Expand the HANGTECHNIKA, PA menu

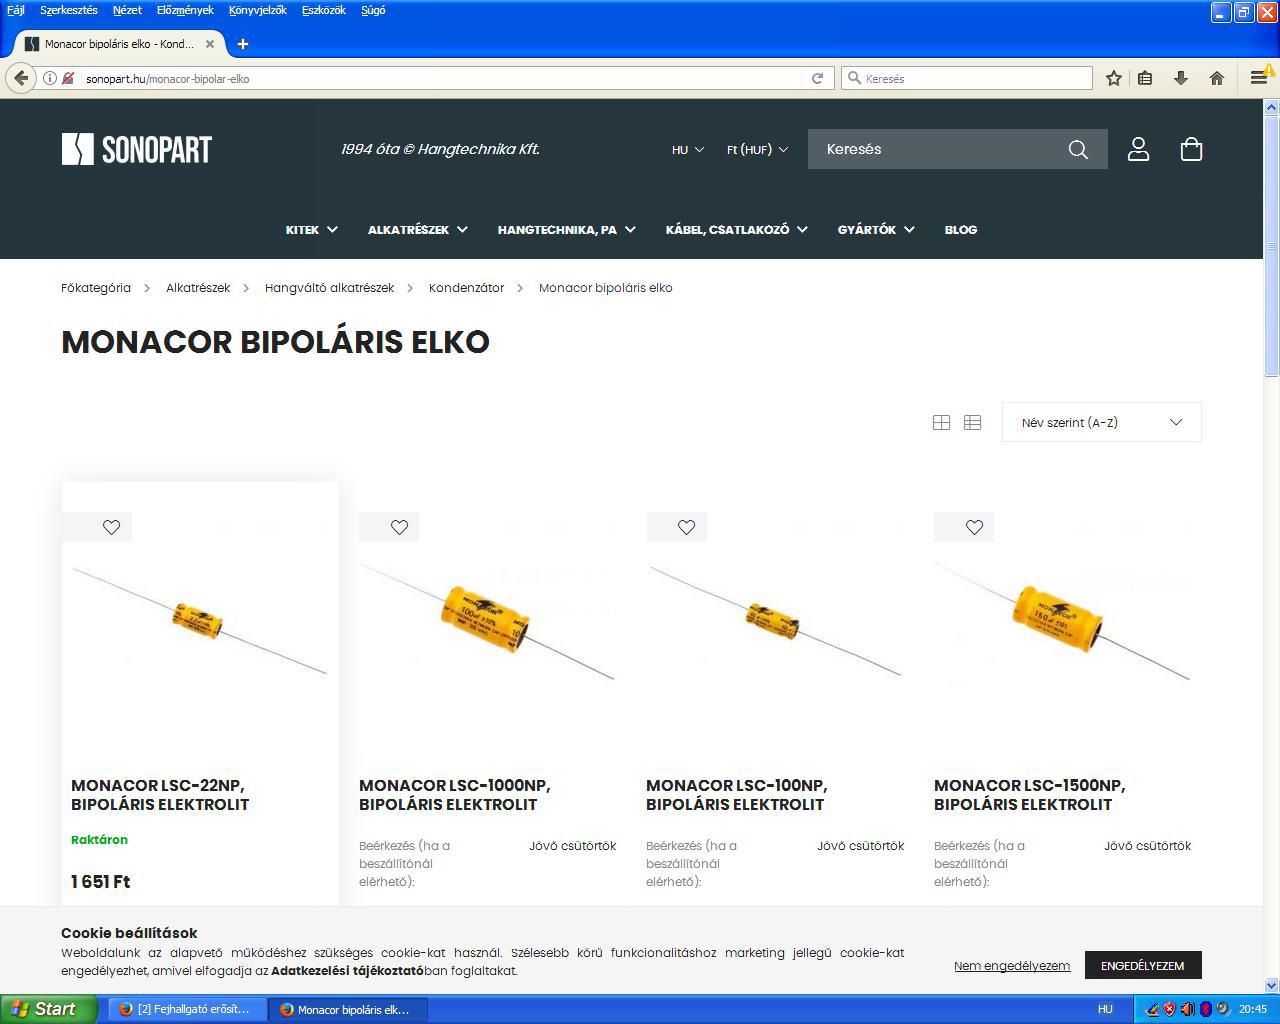pyautogui.click(x=566, y=230)
